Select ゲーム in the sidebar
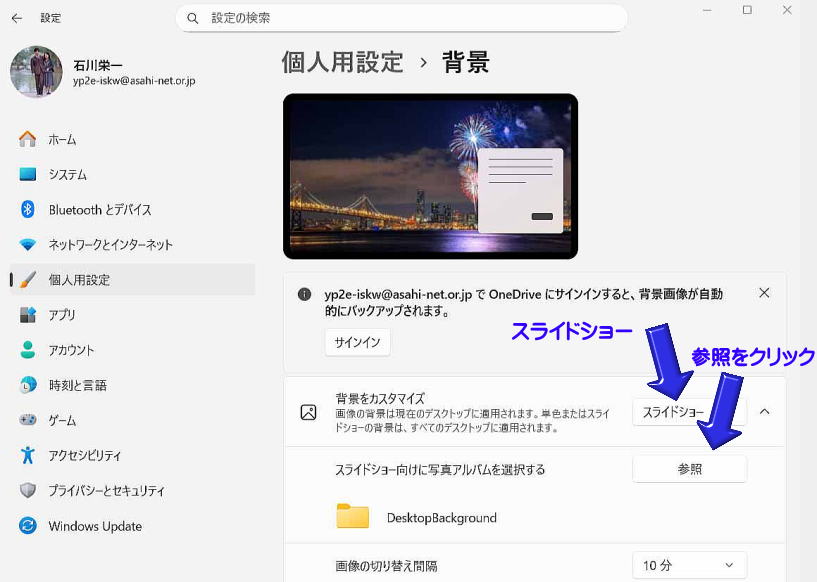 [62, 421]
